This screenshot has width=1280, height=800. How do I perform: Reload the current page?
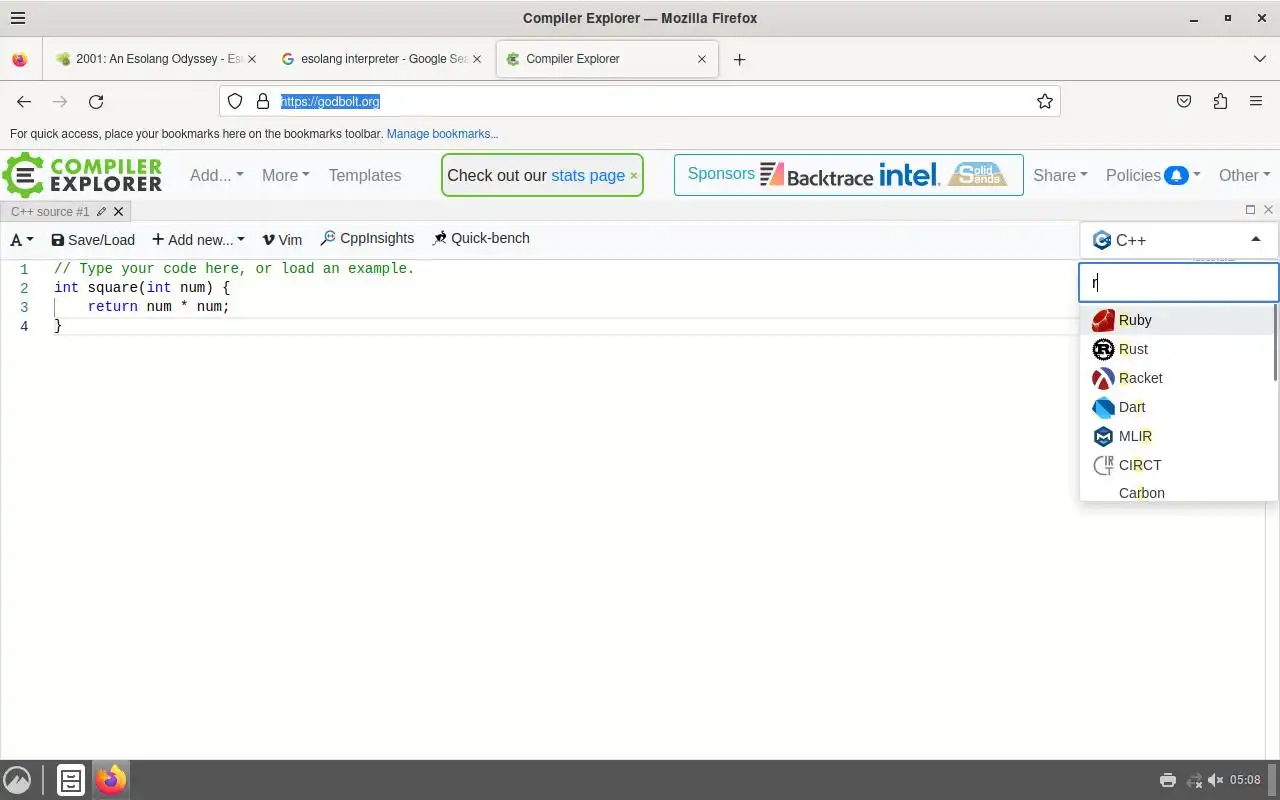click(x=96, y=101)
